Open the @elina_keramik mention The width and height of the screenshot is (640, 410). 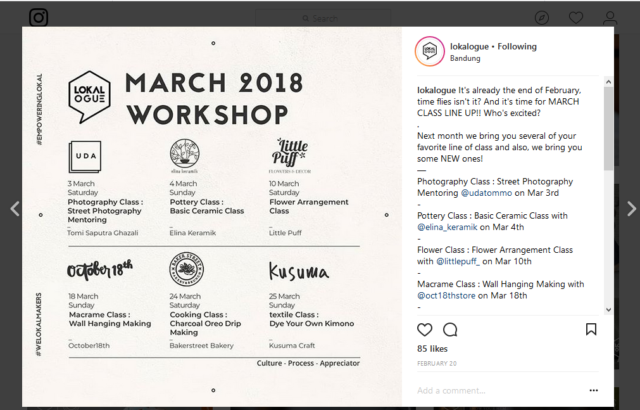click(x=447, y=227)
